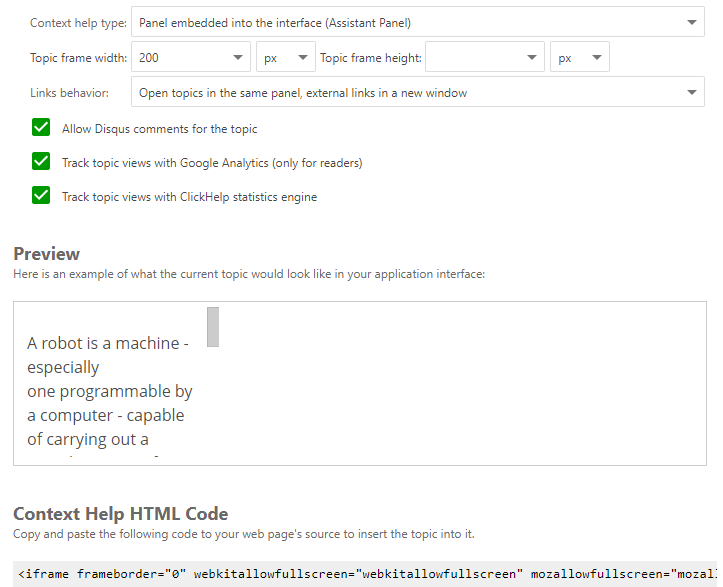Open the Topic frame width value dropdown

point(191,57)
